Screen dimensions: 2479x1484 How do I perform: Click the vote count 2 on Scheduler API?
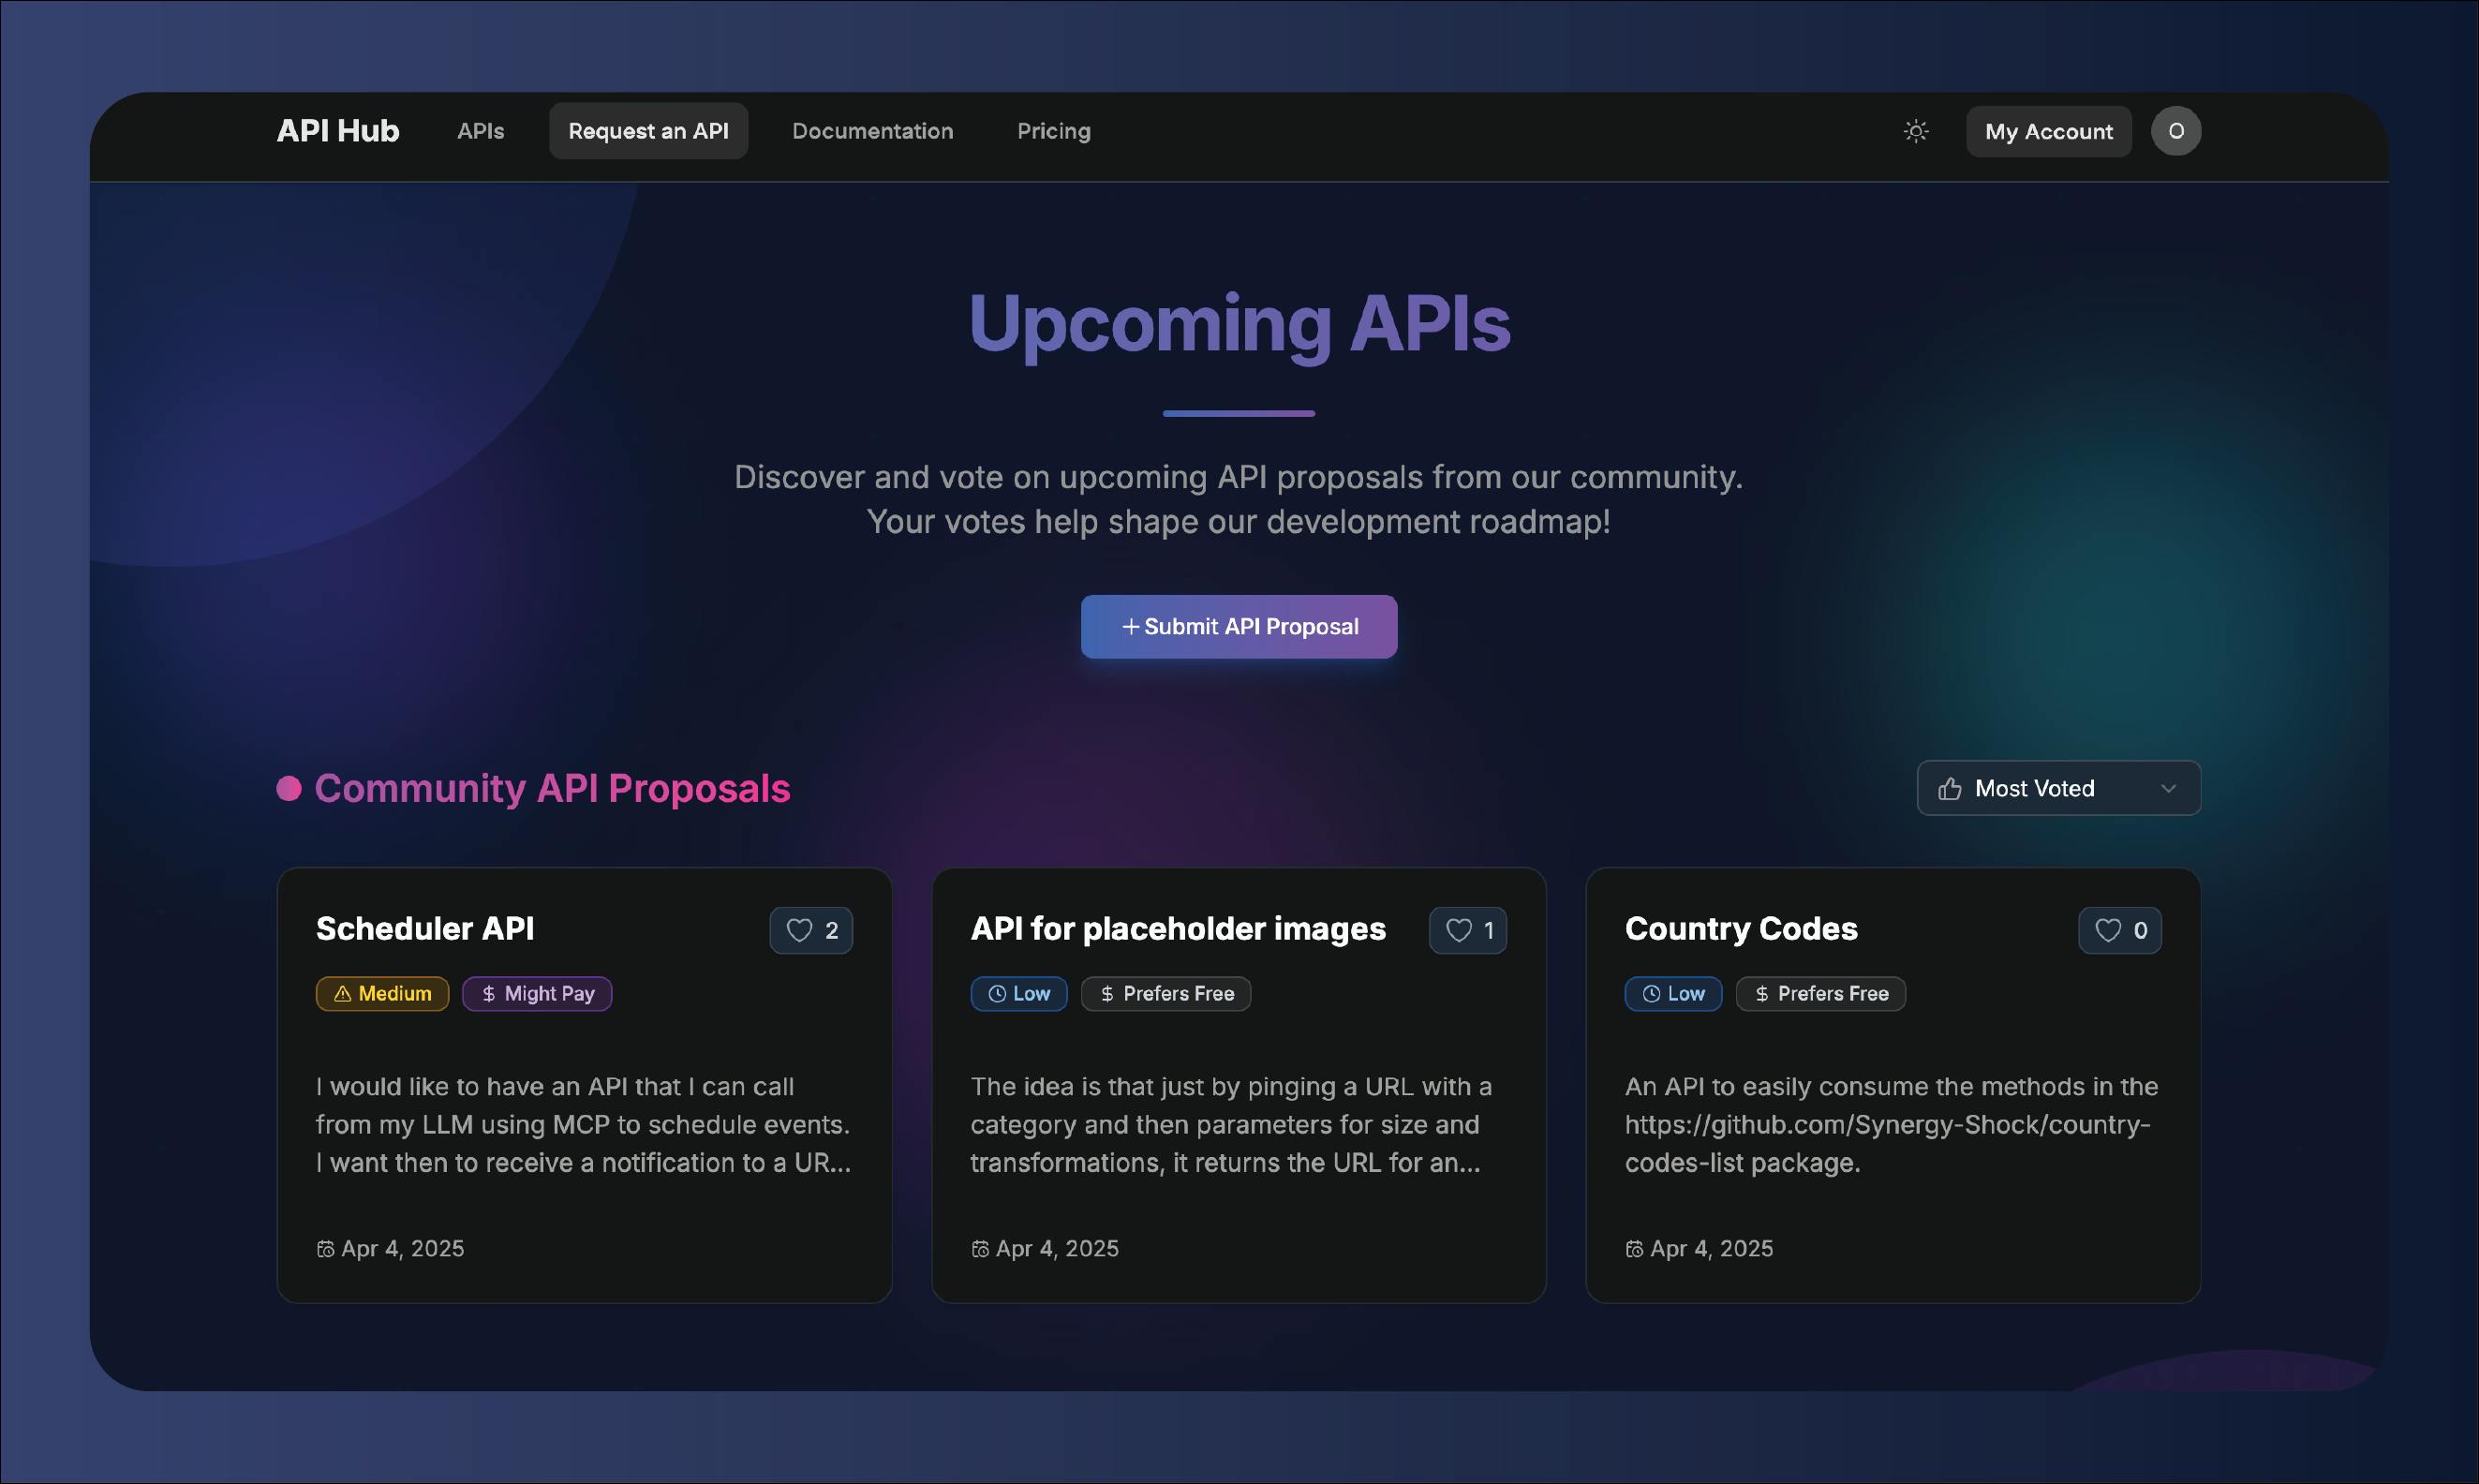tap(831, 931)
